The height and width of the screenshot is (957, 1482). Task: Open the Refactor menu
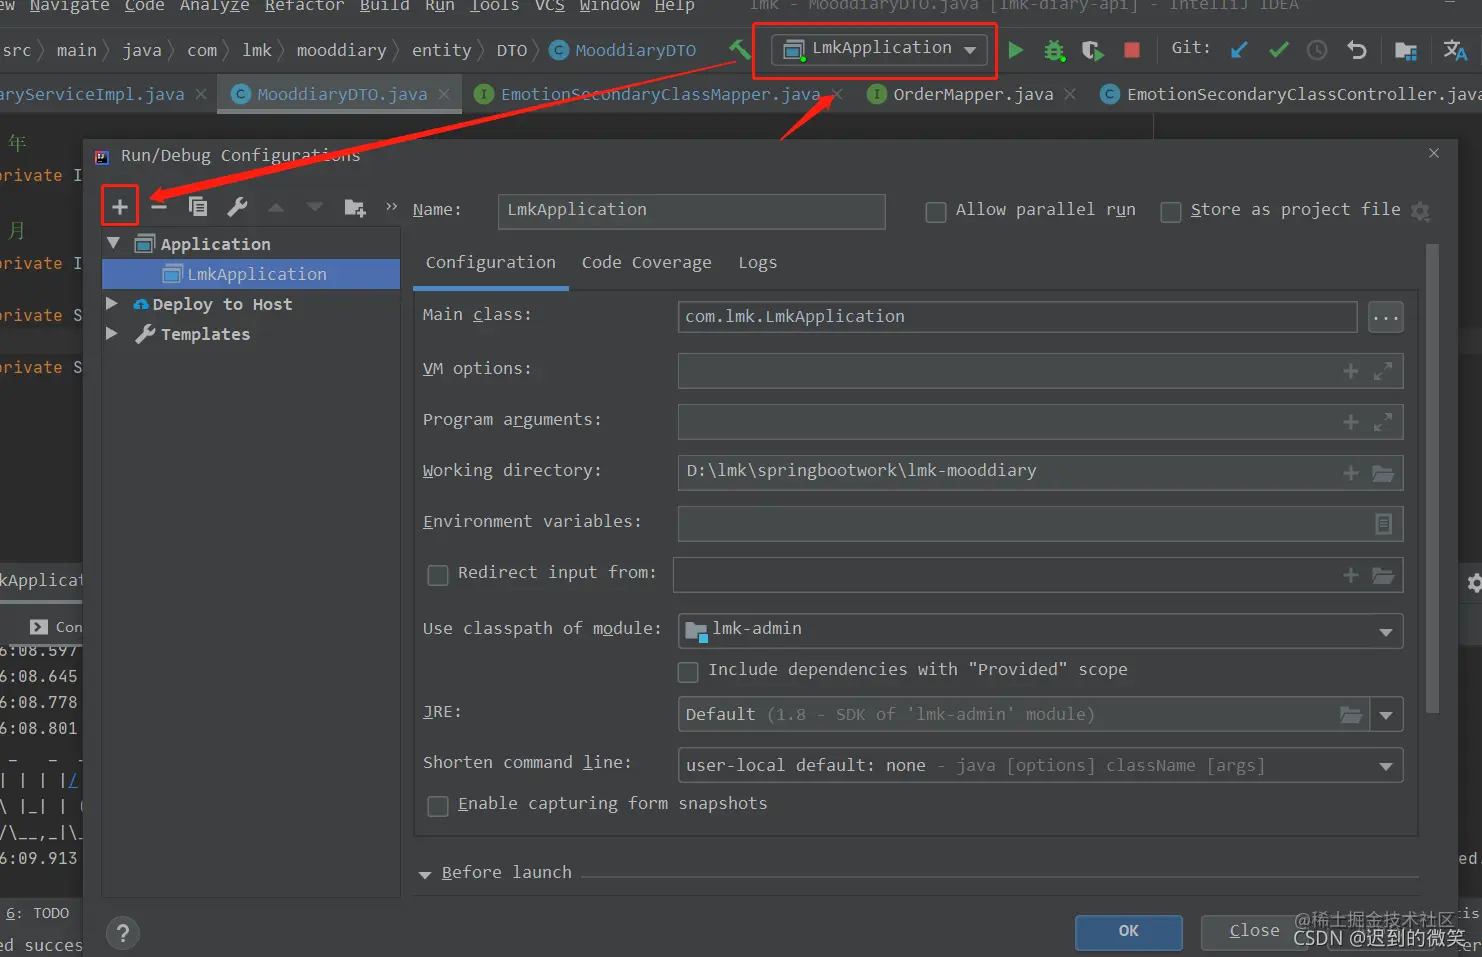tap(304, 6)
